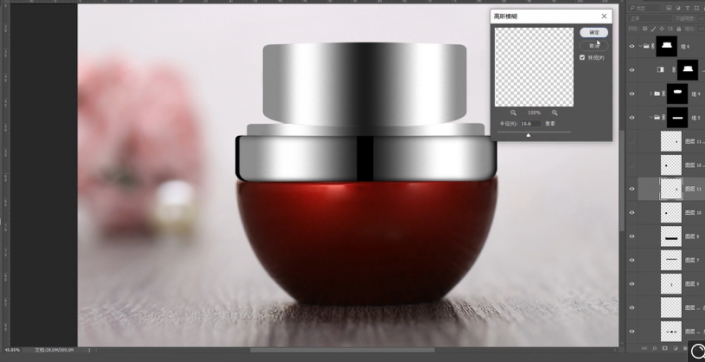Image resolution: width=705 pixels, height=362 pixels.
Task: Close the Gaussian Blur dialog window
Action: click(x=604, y=16)
